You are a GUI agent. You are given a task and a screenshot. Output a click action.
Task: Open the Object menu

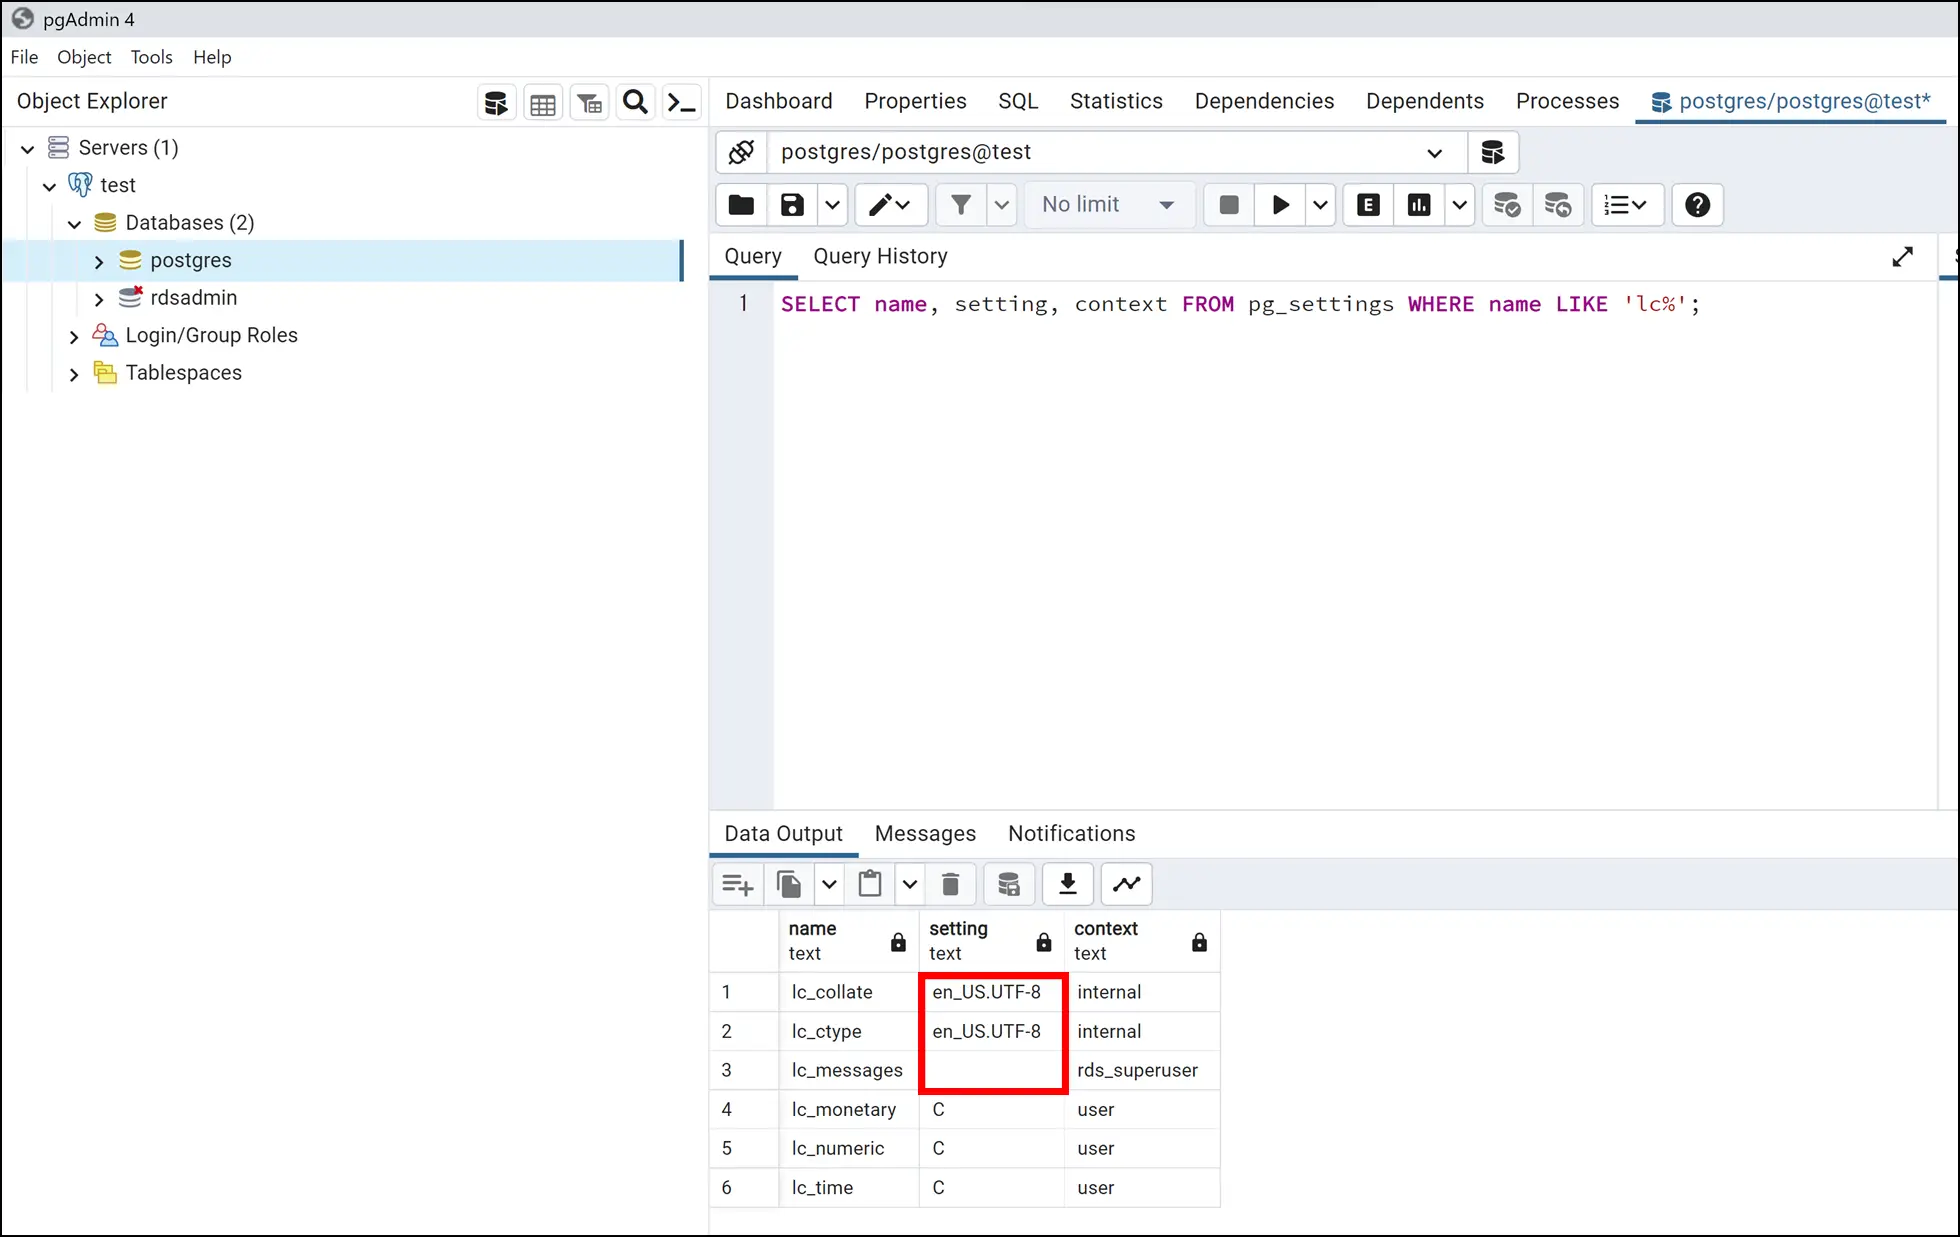click(84, 57)
